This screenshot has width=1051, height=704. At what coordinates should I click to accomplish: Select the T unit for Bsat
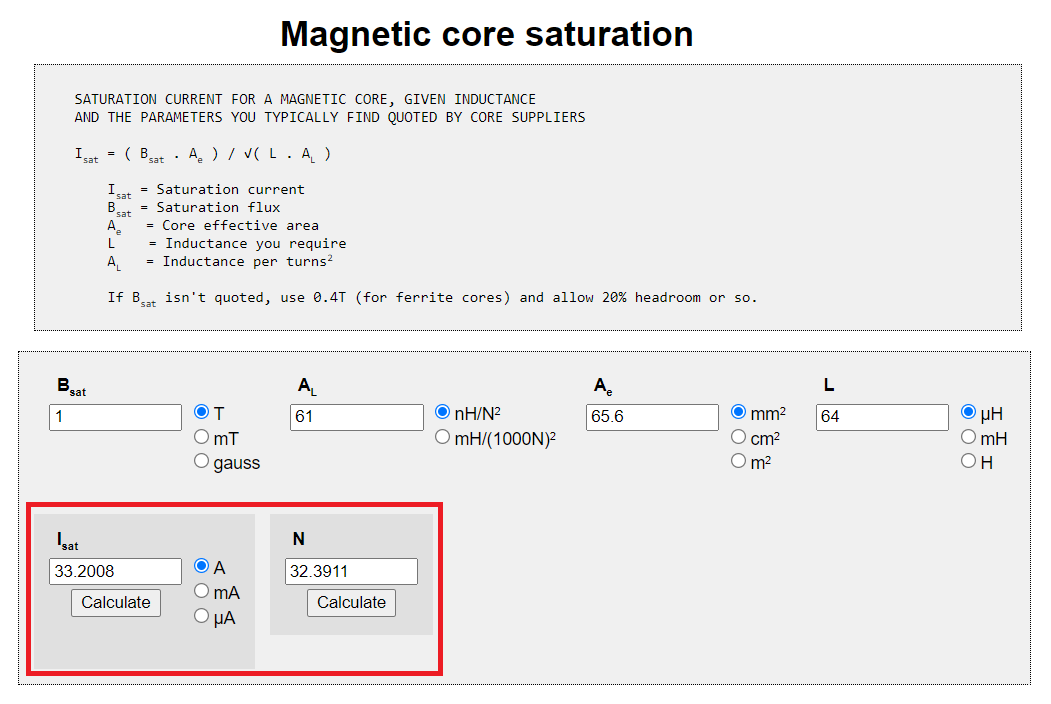(202, 413)
